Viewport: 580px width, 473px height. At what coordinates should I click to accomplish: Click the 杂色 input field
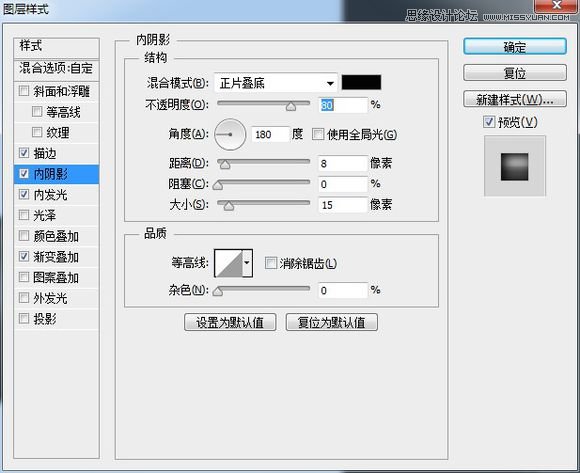click(x=343, y=290)
